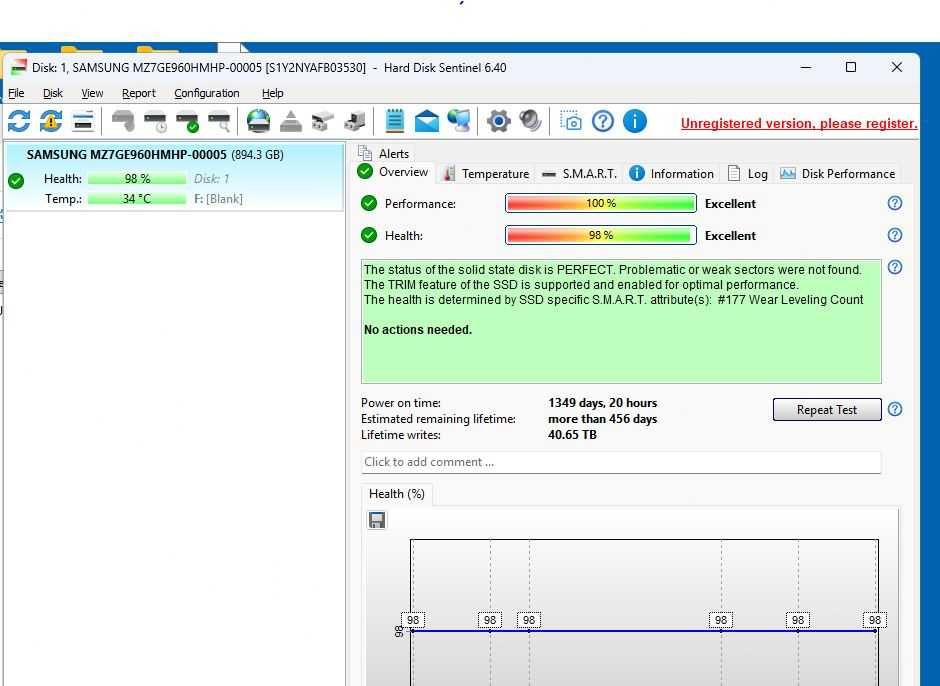Viewport: 940px width, 686px height.
Task: Open the Disk menu
Action: pos(53,93)
